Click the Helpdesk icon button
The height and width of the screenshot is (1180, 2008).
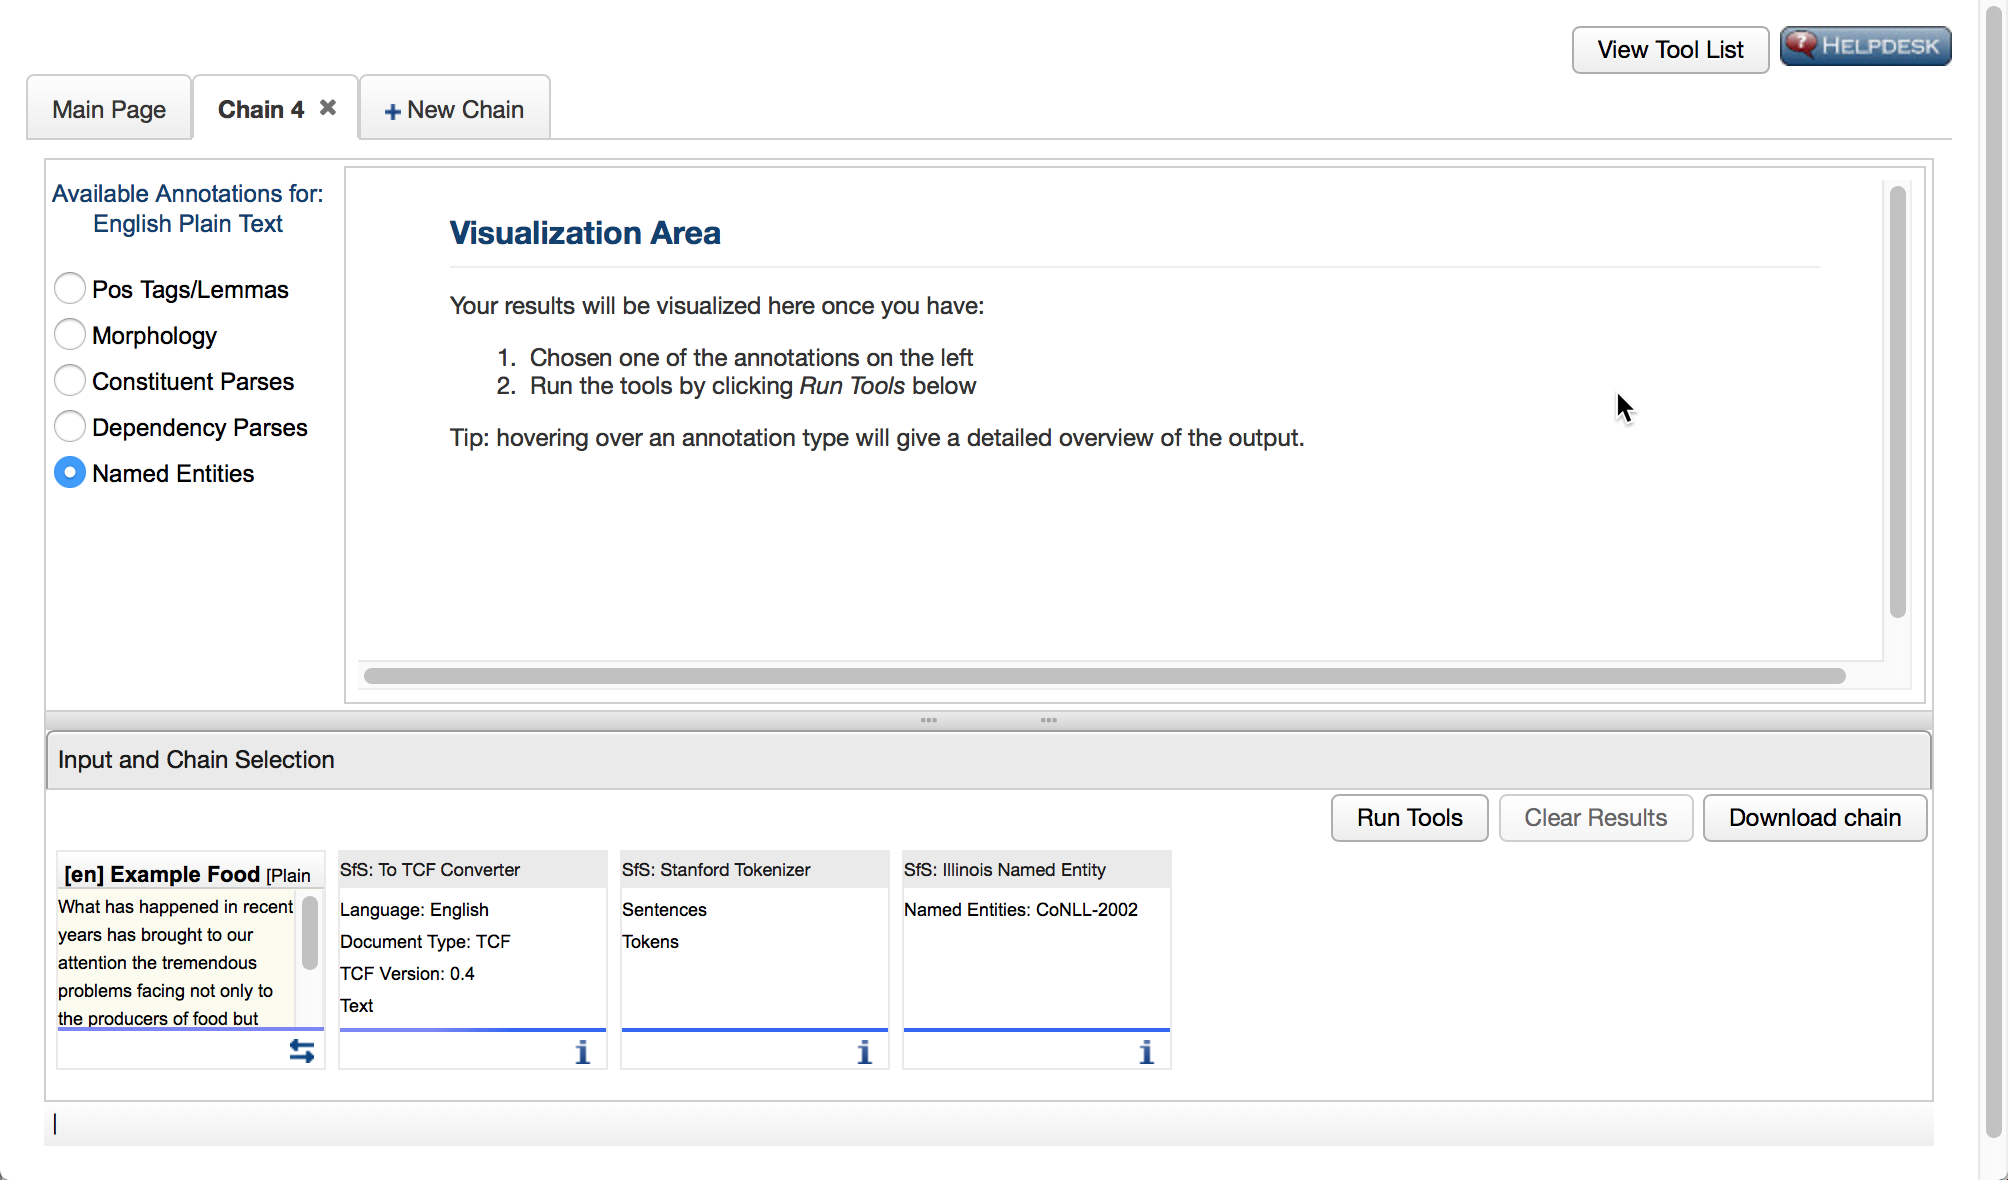tap(1865, 46)
